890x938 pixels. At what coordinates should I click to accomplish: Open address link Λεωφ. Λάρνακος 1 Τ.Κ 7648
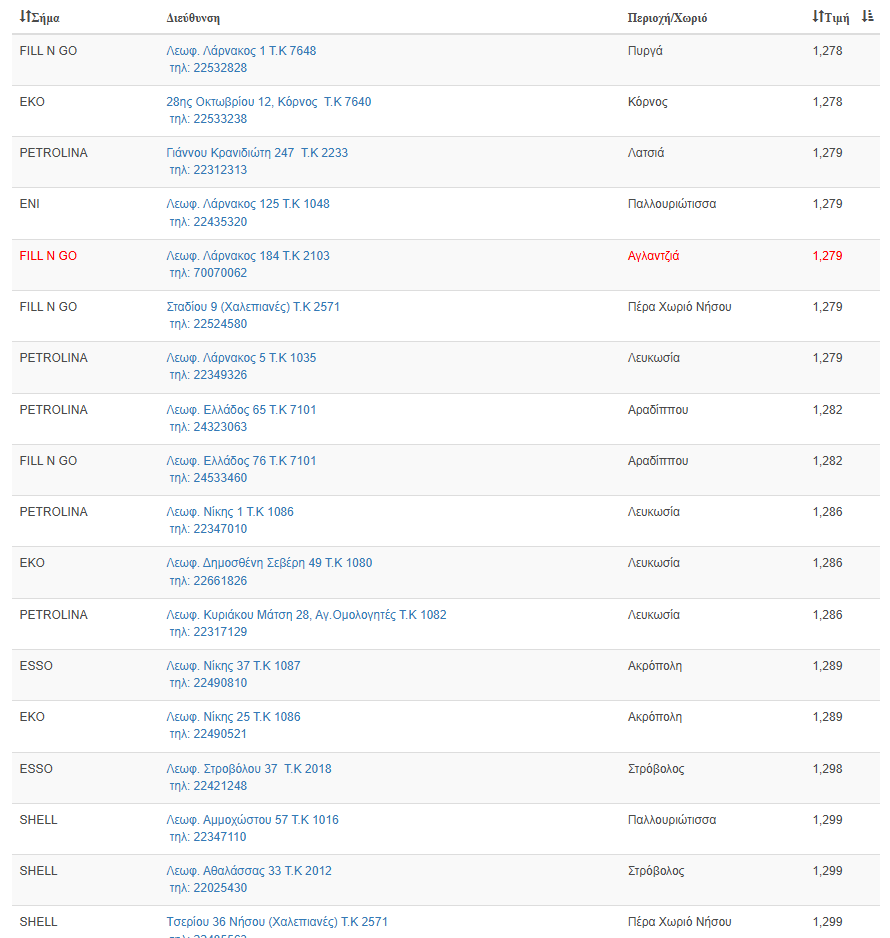click(241, 51)
